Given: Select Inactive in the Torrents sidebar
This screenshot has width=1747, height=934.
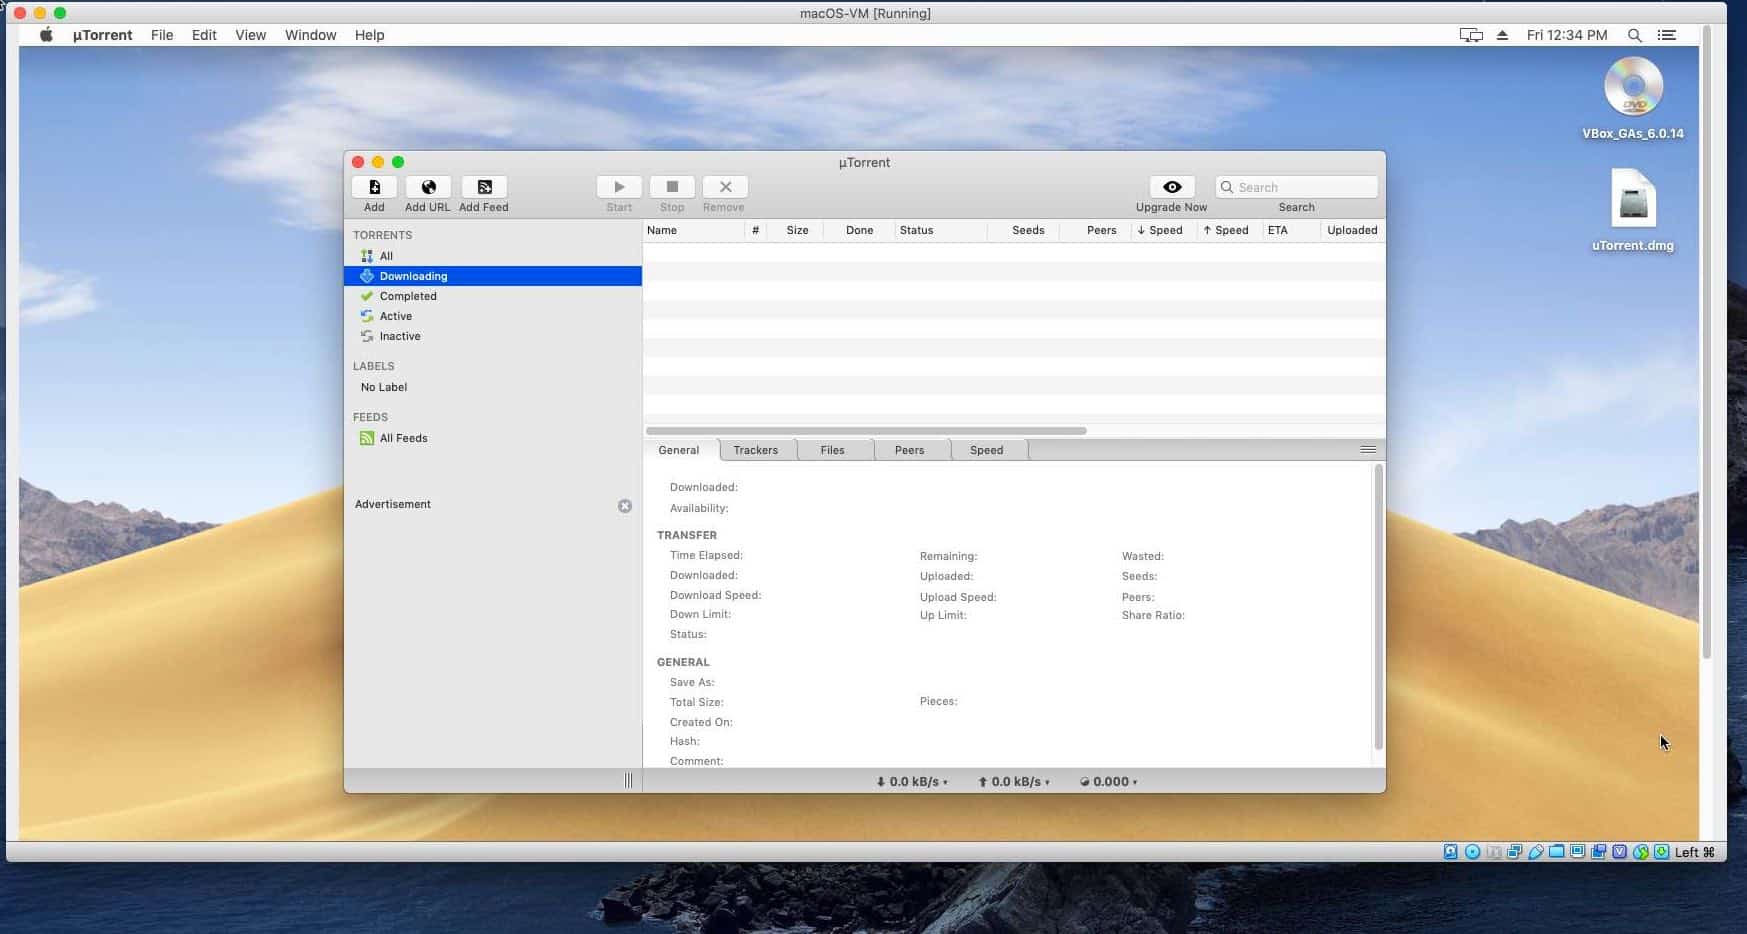Looking at the screenshot, I should pyautogui.click(x=493, y=336).
